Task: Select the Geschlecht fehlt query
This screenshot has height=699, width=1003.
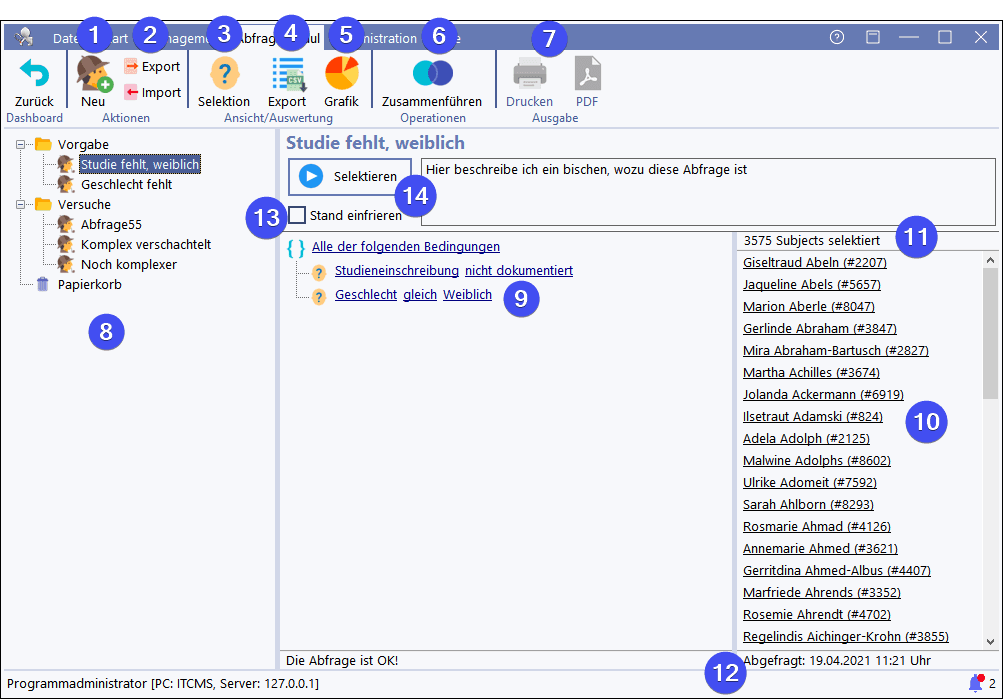Action: [x=126, y=184]
